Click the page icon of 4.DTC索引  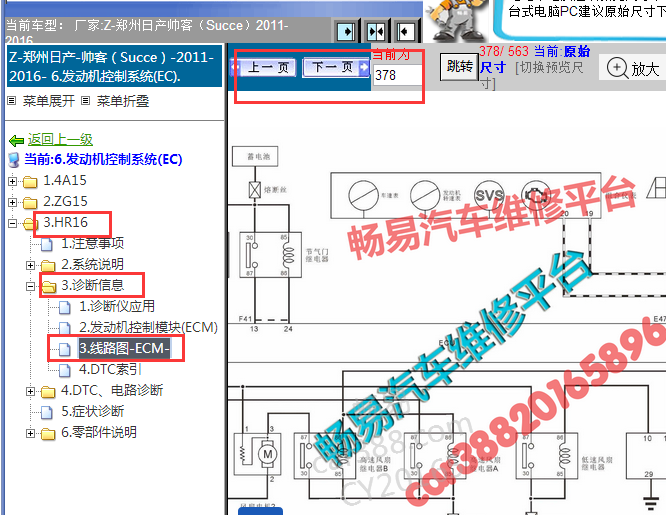coord(65,371)
